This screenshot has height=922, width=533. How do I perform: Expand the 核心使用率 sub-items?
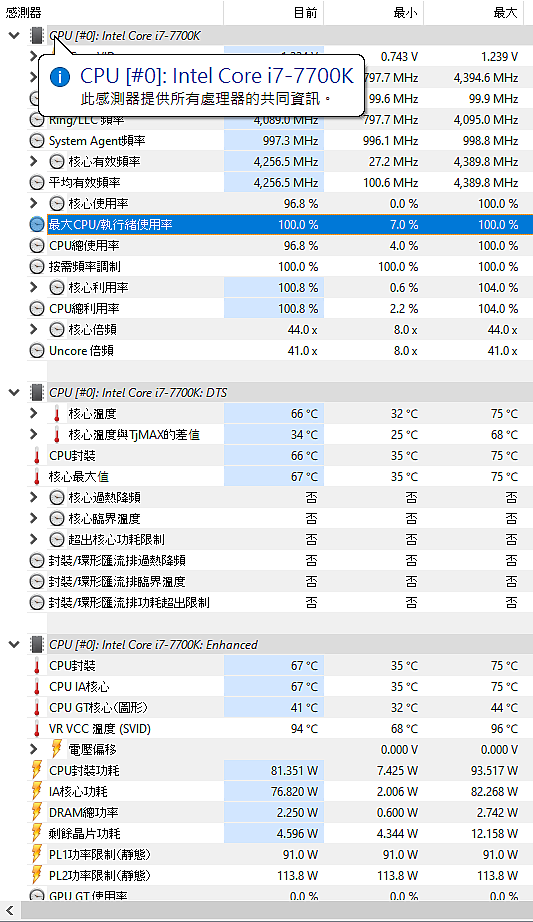click(34, 203)
